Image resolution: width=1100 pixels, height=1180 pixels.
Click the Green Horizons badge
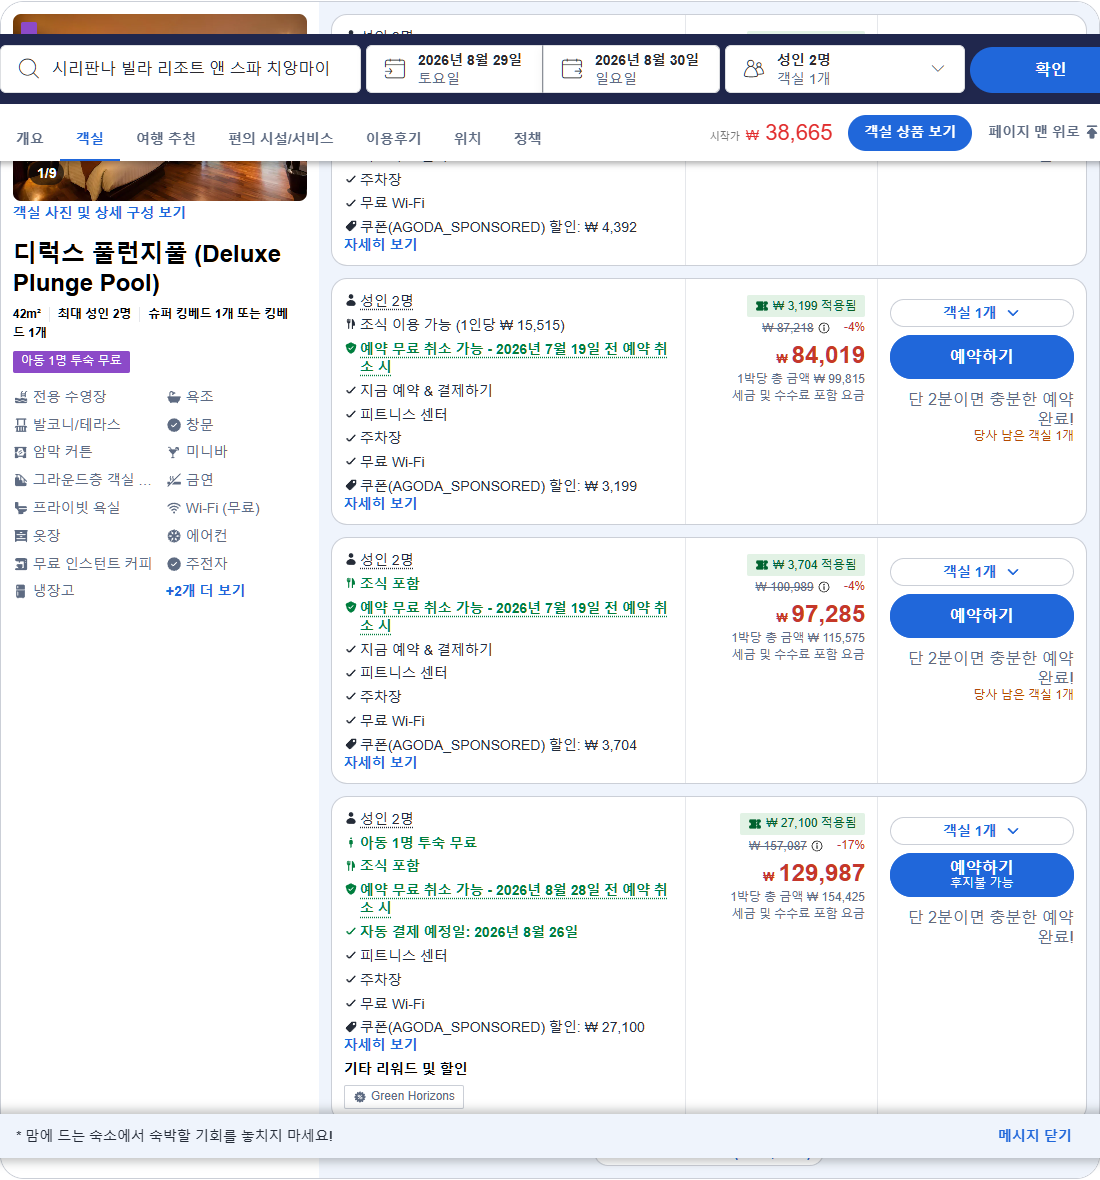[x=404, y=1096]
